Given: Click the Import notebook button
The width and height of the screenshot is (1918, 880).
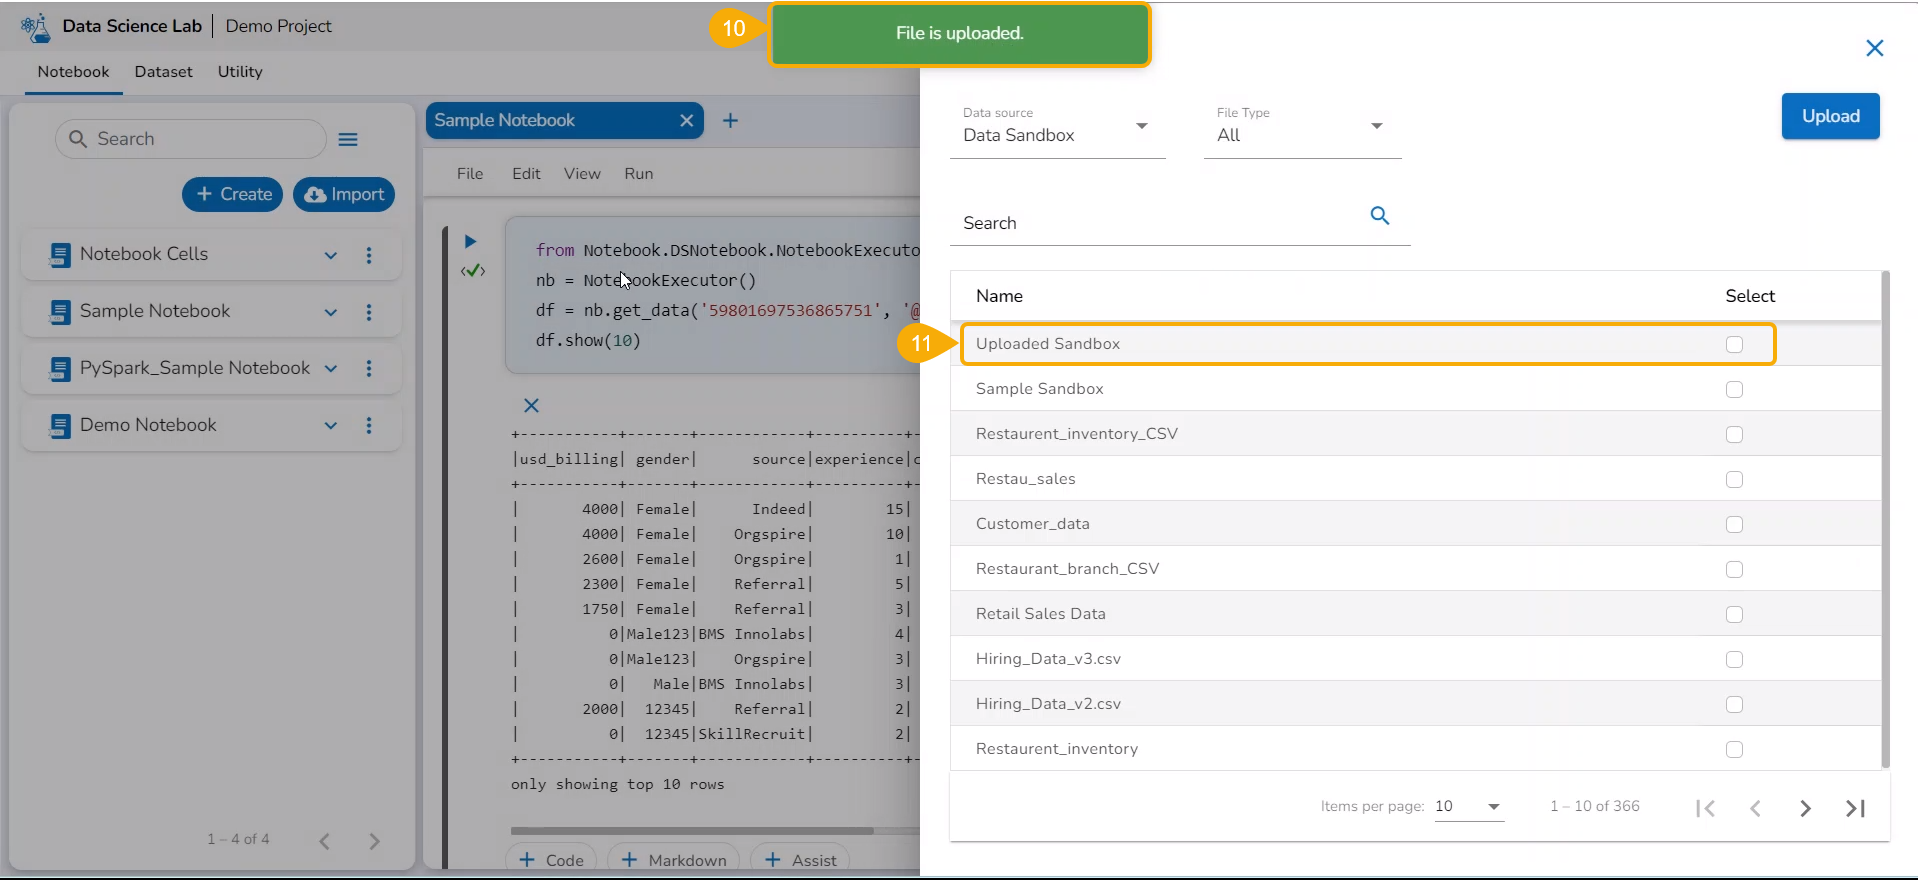Looking at the screenshot, I should click(344, 195).
